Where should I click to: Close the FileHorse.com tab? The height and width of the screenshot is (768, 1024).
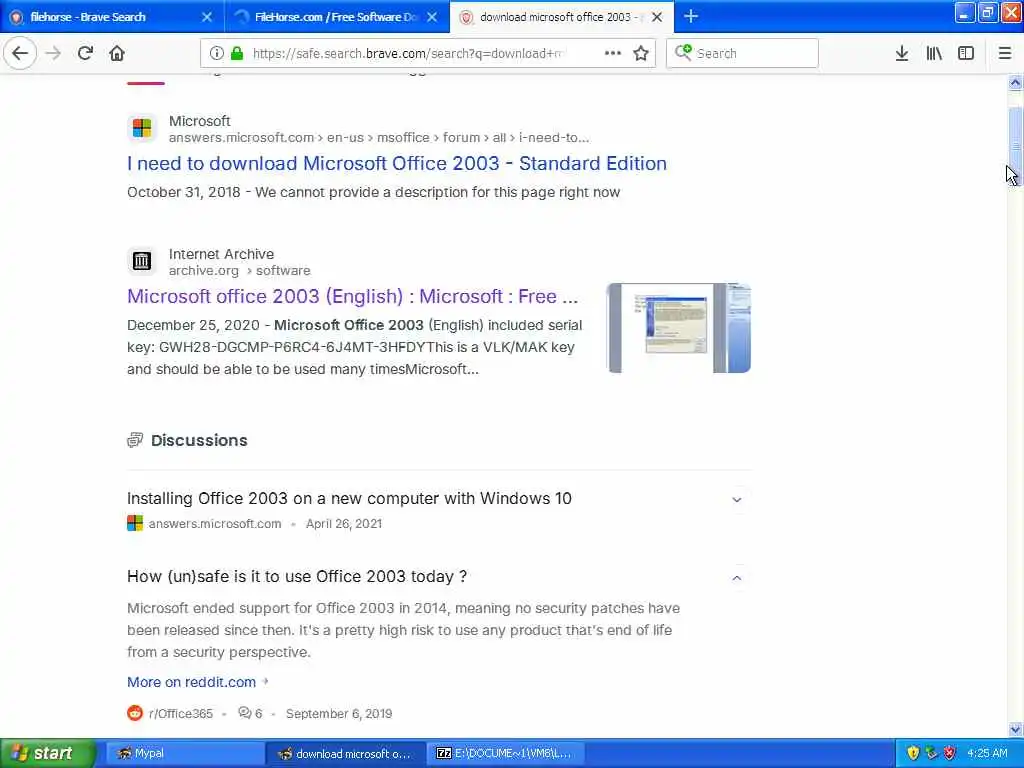432,17
